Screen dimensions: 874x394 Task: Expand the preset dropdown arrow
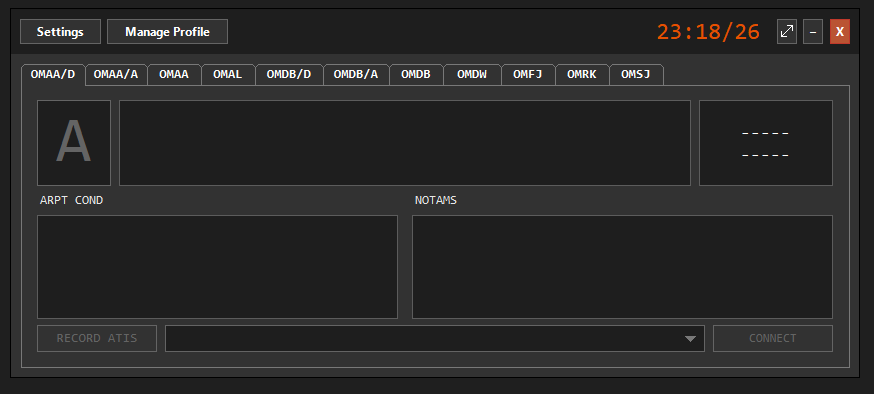(x=690, y=339)
